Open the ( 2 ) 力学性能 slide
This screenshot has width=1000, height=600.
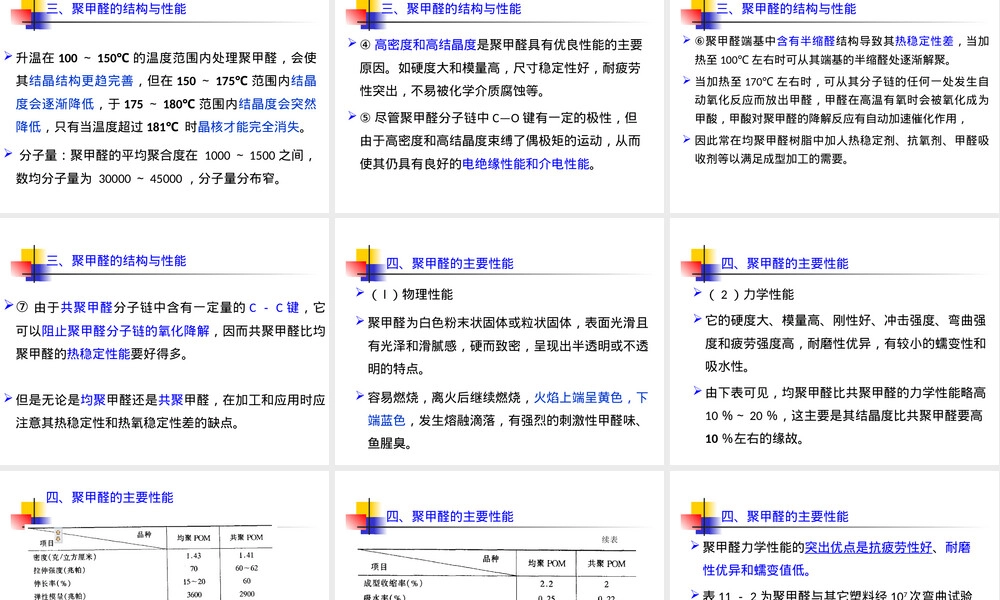(834, 342)
